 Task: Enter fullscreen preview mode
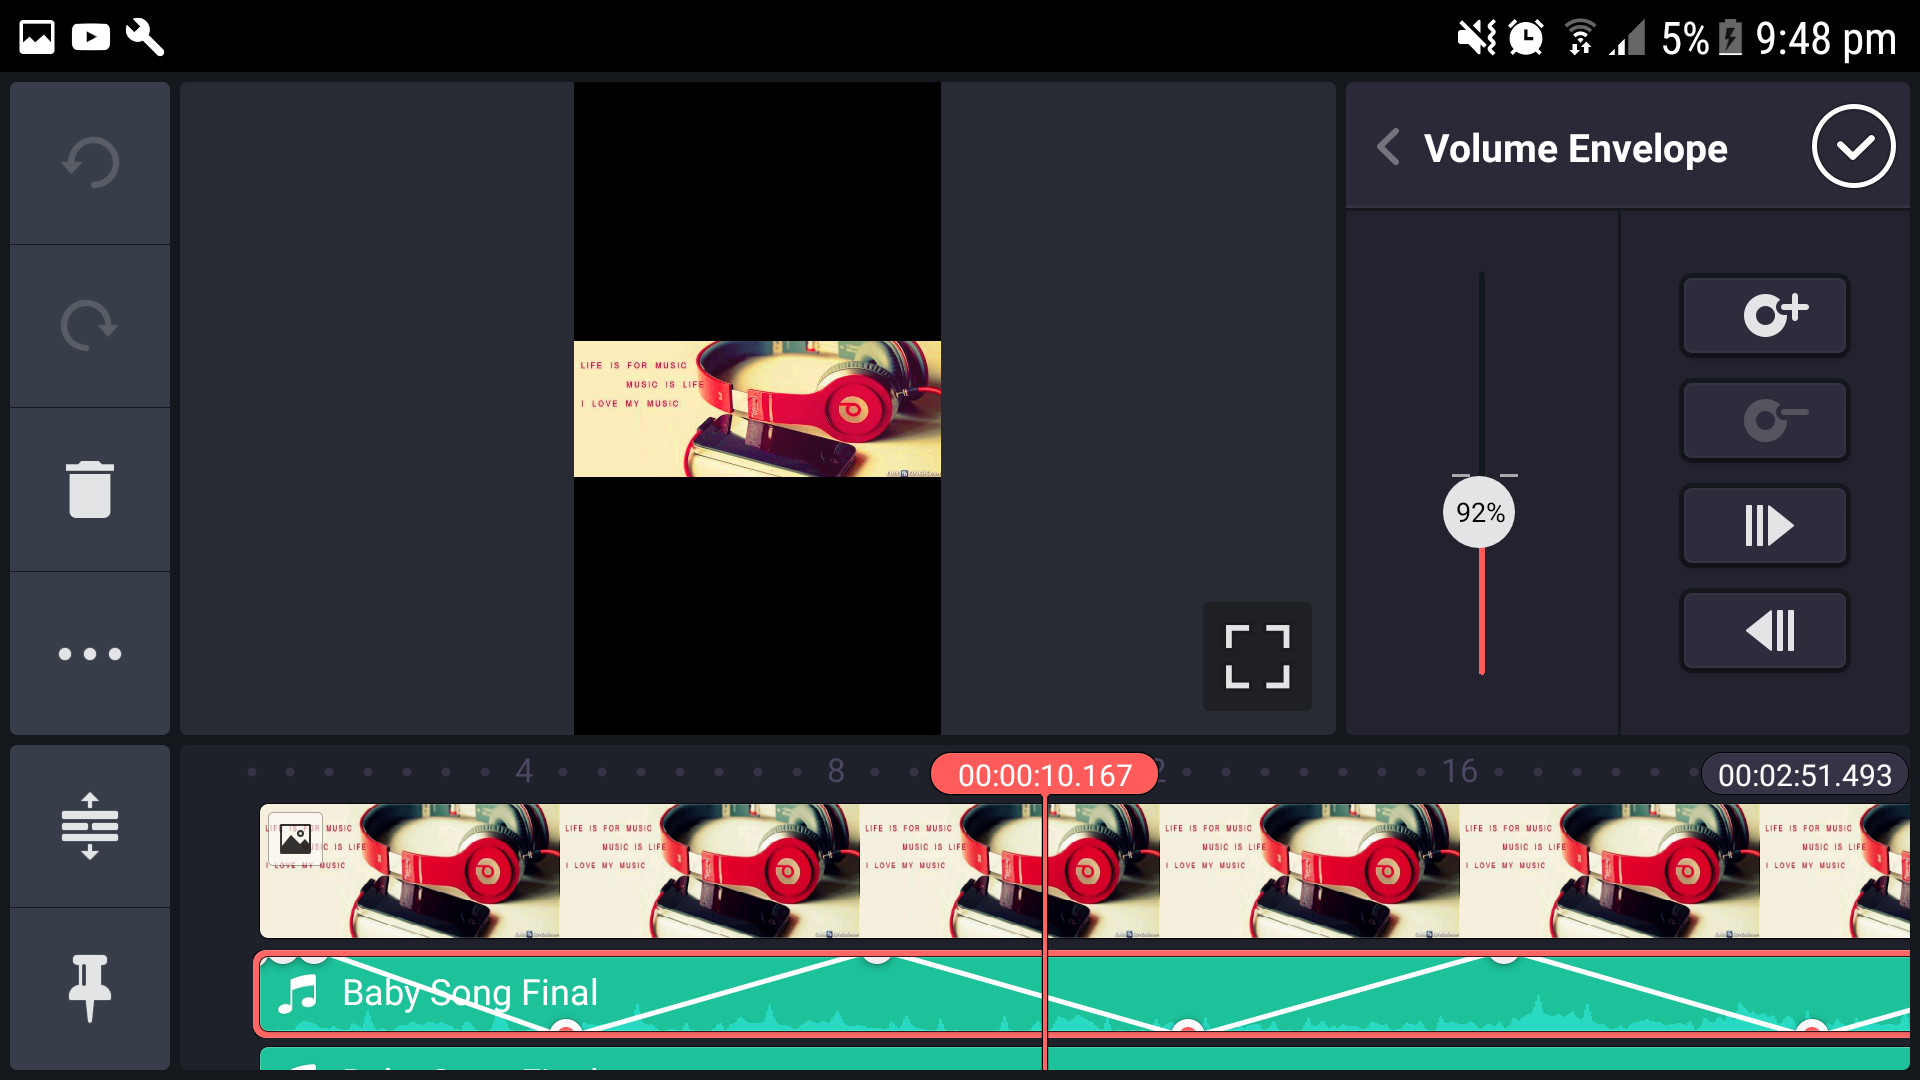1257,656
